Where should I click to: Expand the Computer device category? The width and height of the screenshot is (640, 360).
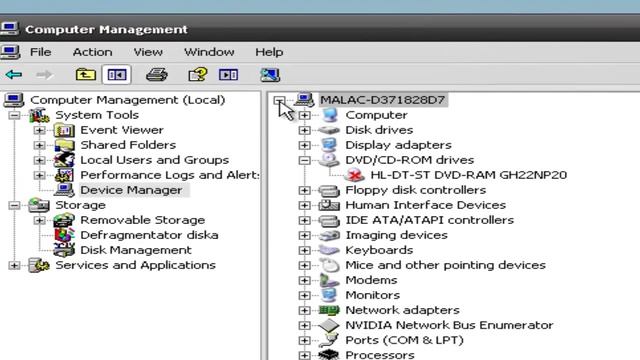pyautogui.click(x=304, y=116)
